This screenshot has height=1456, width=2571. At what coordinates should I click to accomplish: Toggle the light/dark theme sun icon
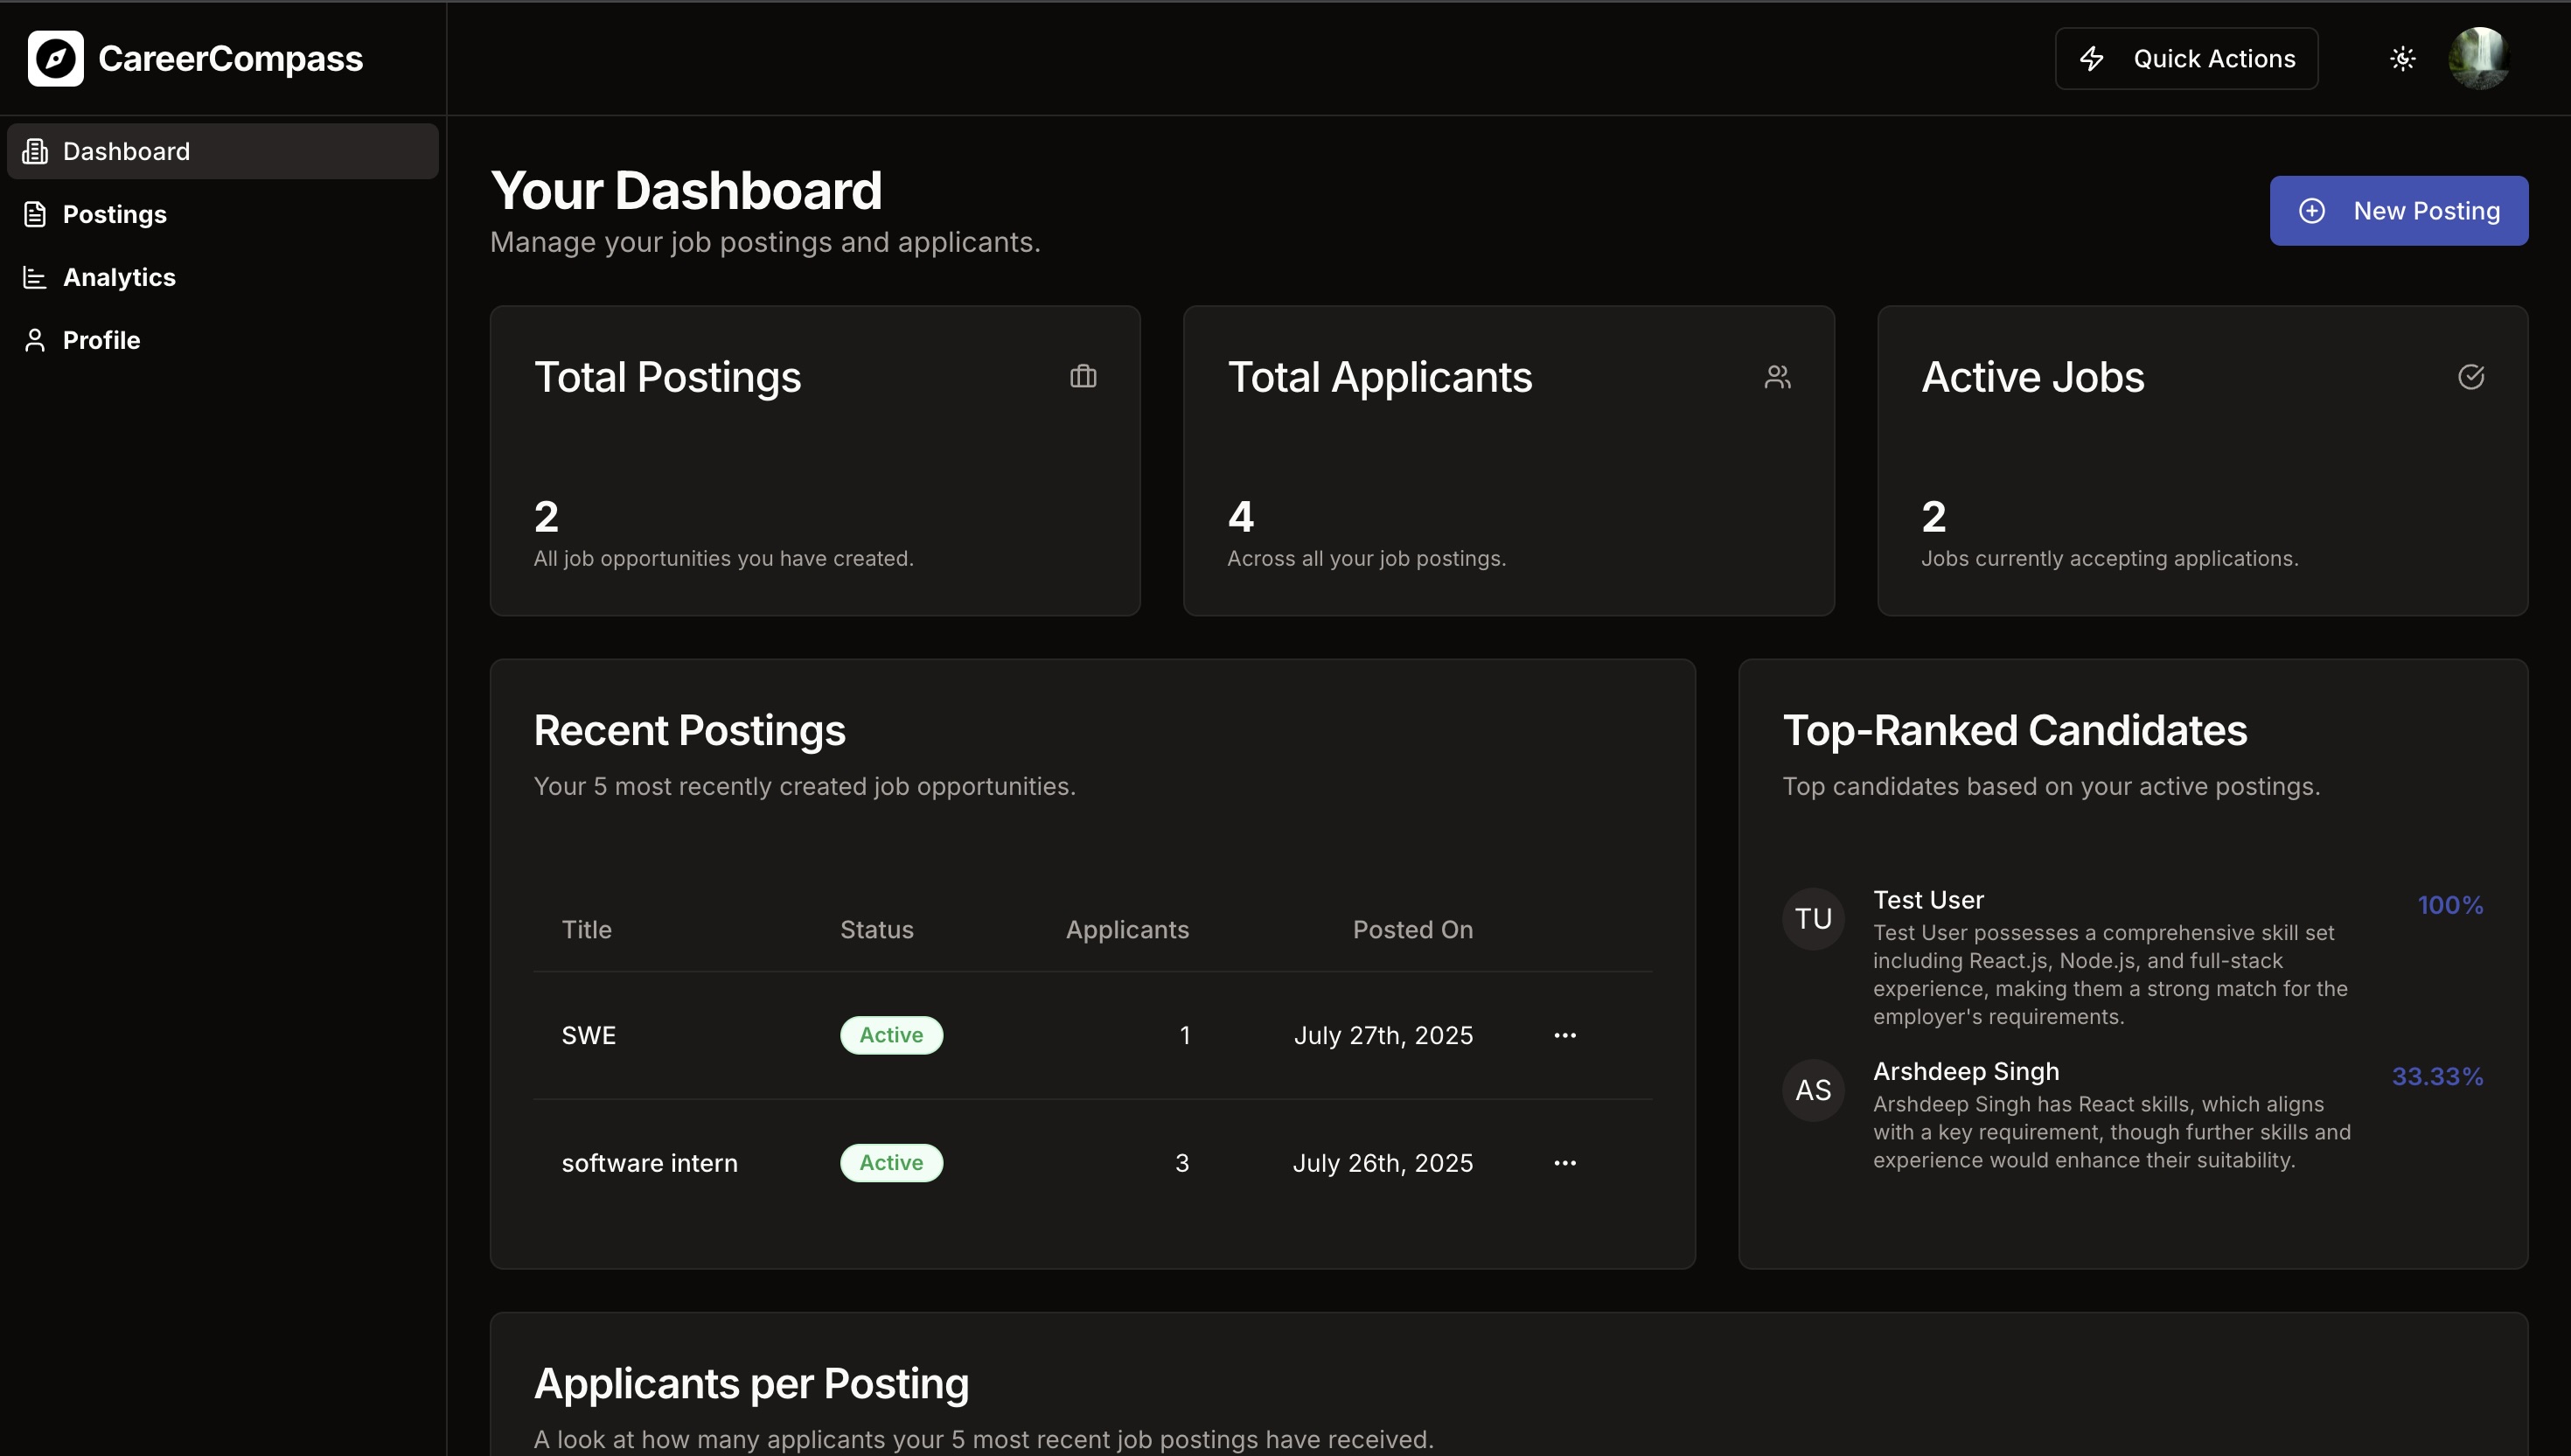pyautogui.click(x=2403, y=58)
